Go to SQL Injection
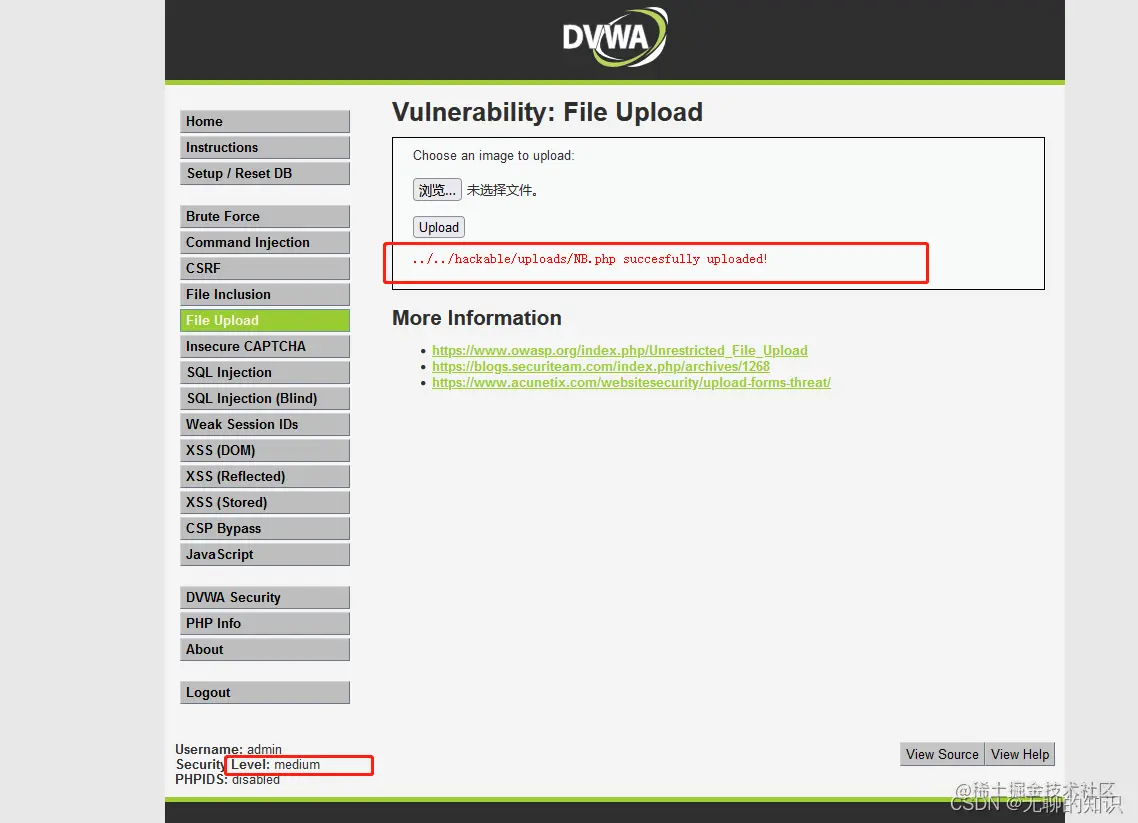 265,372
